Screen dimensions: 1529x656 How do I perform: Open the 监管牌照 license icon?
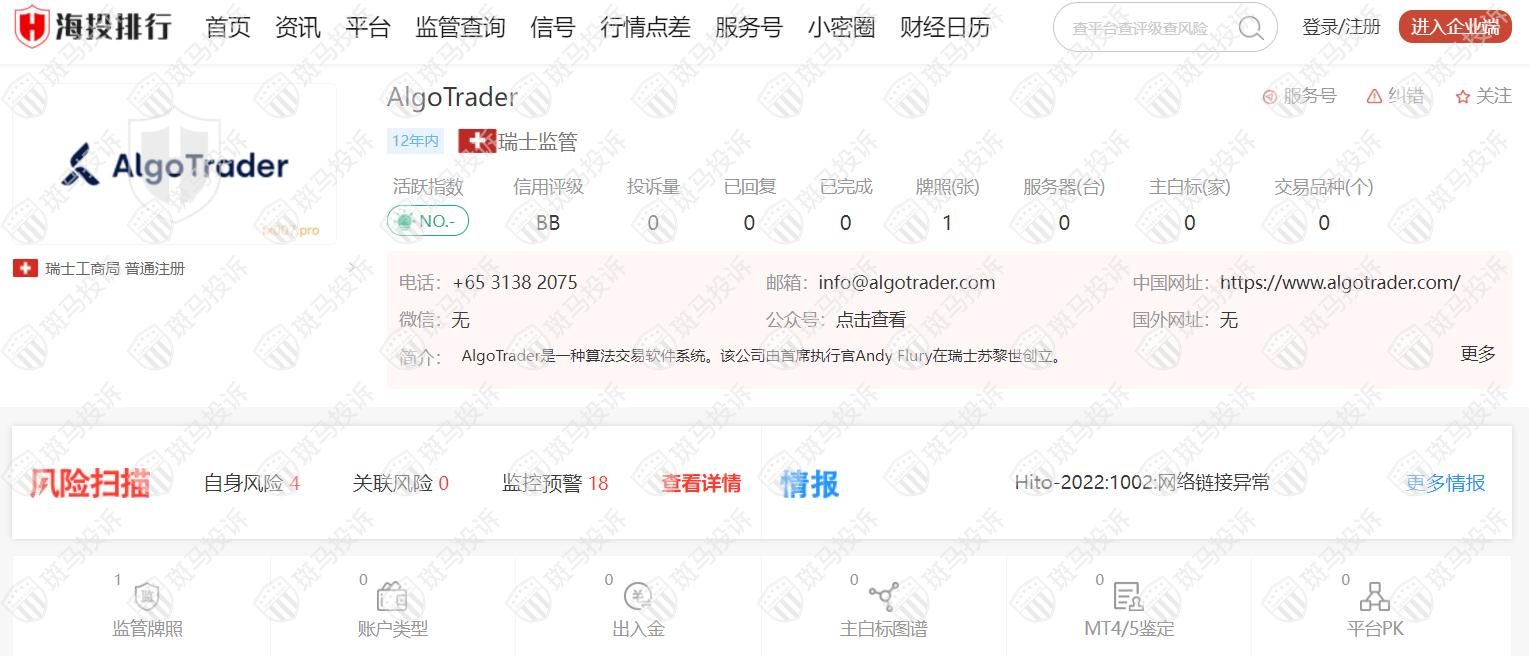coord(147,598)
